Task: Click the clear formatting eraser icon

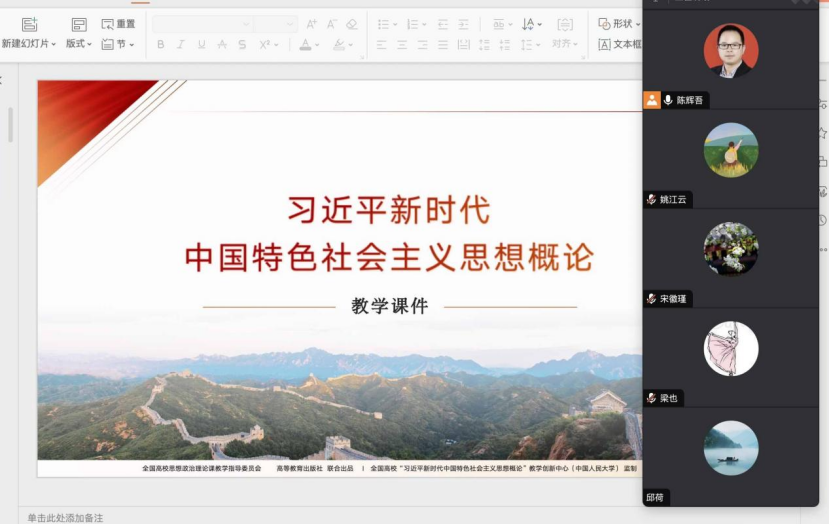Action: tap(351, 24)
